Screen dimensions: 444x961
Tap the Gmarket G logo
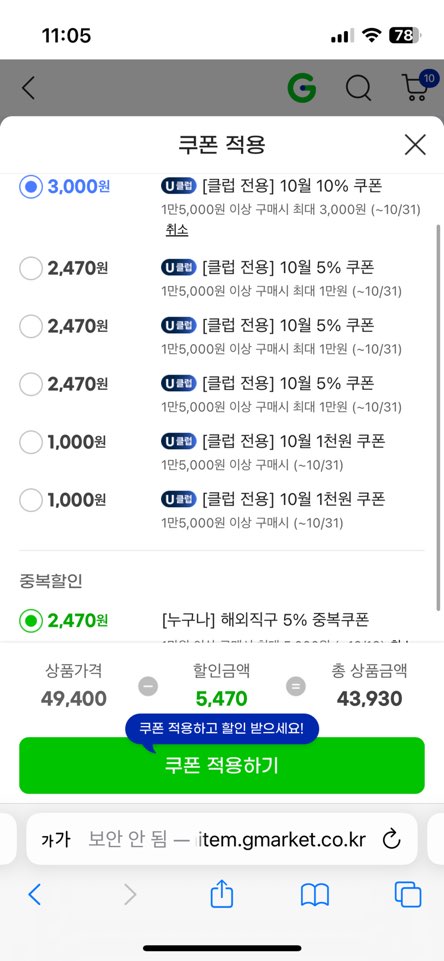point(302,89)
